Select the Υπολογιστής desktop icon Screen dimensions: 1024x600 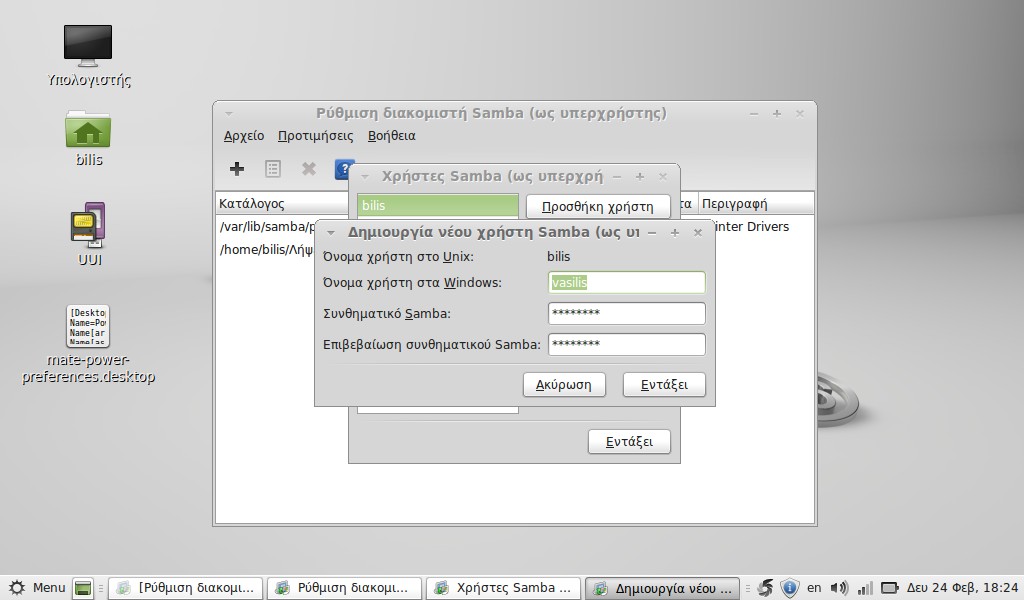pyautogui.click(x=88, y=47)
